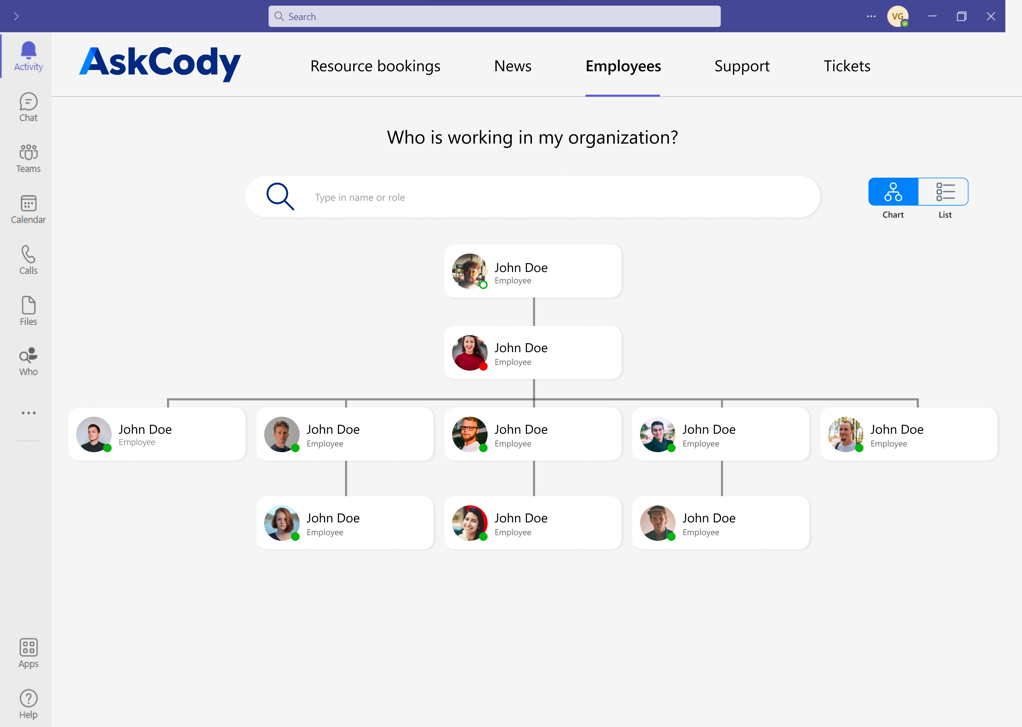Select the Employees tab
The image size is (1022, 727).
pos(623,66)
